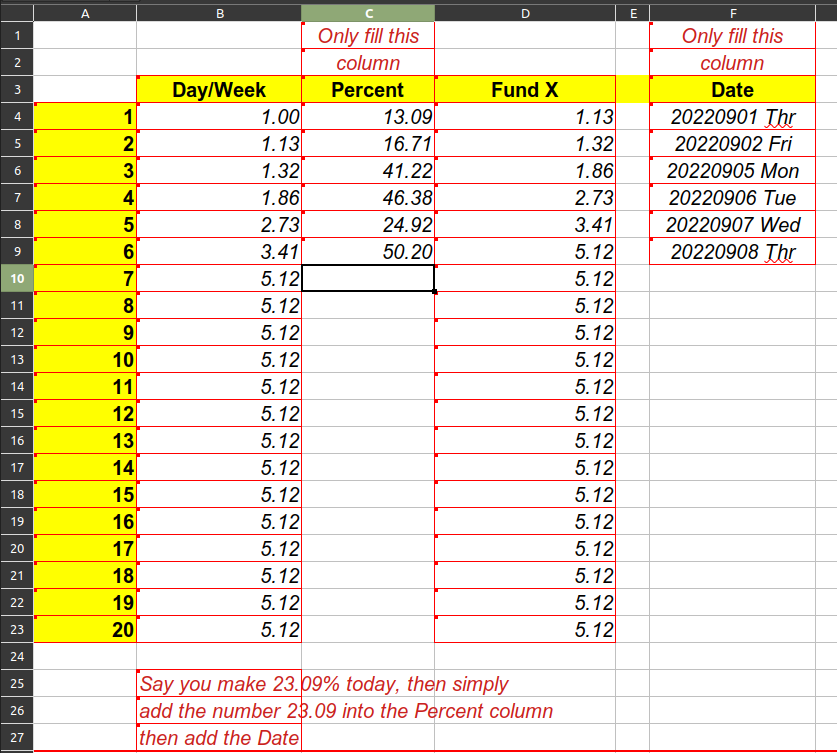This screenshot has height=753, width=837.
Task: Click Fund X value 3.41 in row 8
Action: 525,224
